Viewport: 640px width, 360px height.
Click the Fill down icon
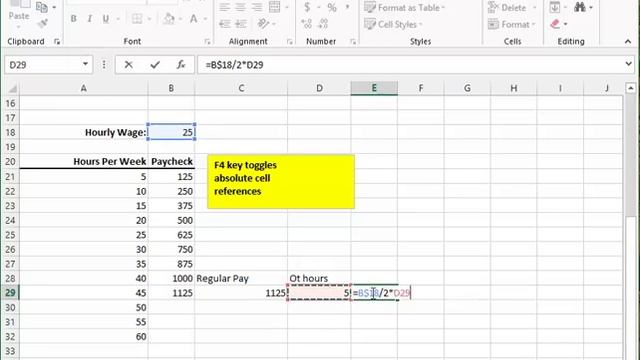[x=555, y=7]
